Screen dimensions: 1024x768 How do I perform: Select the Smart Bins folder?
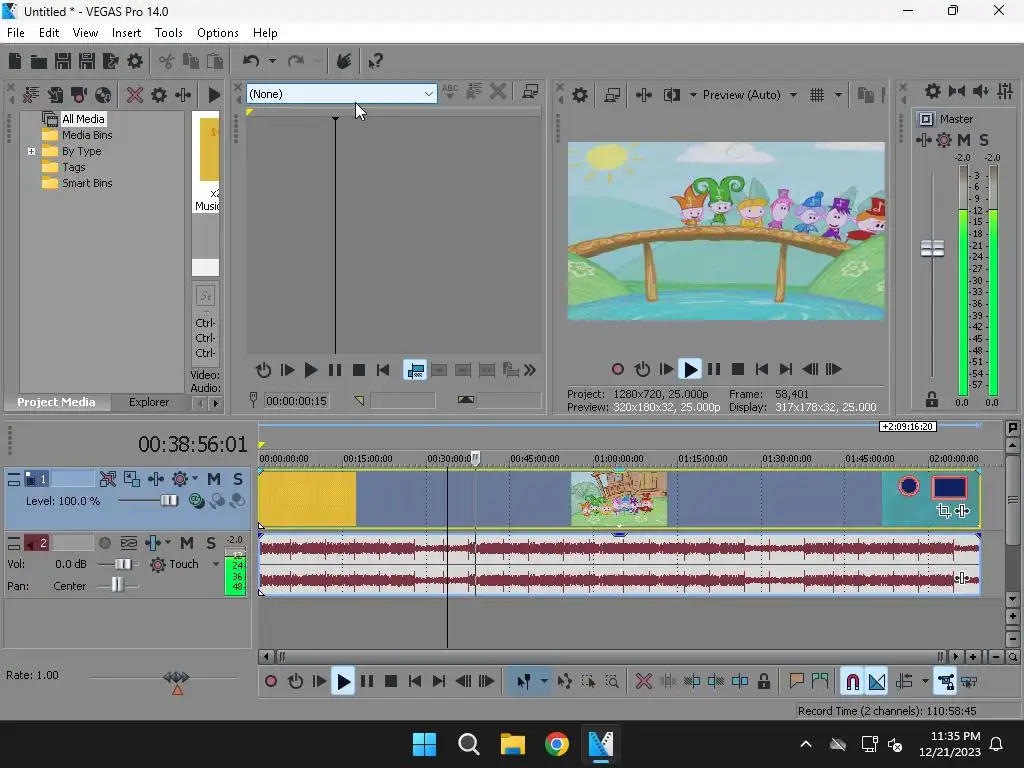click(x=87, y=183)
